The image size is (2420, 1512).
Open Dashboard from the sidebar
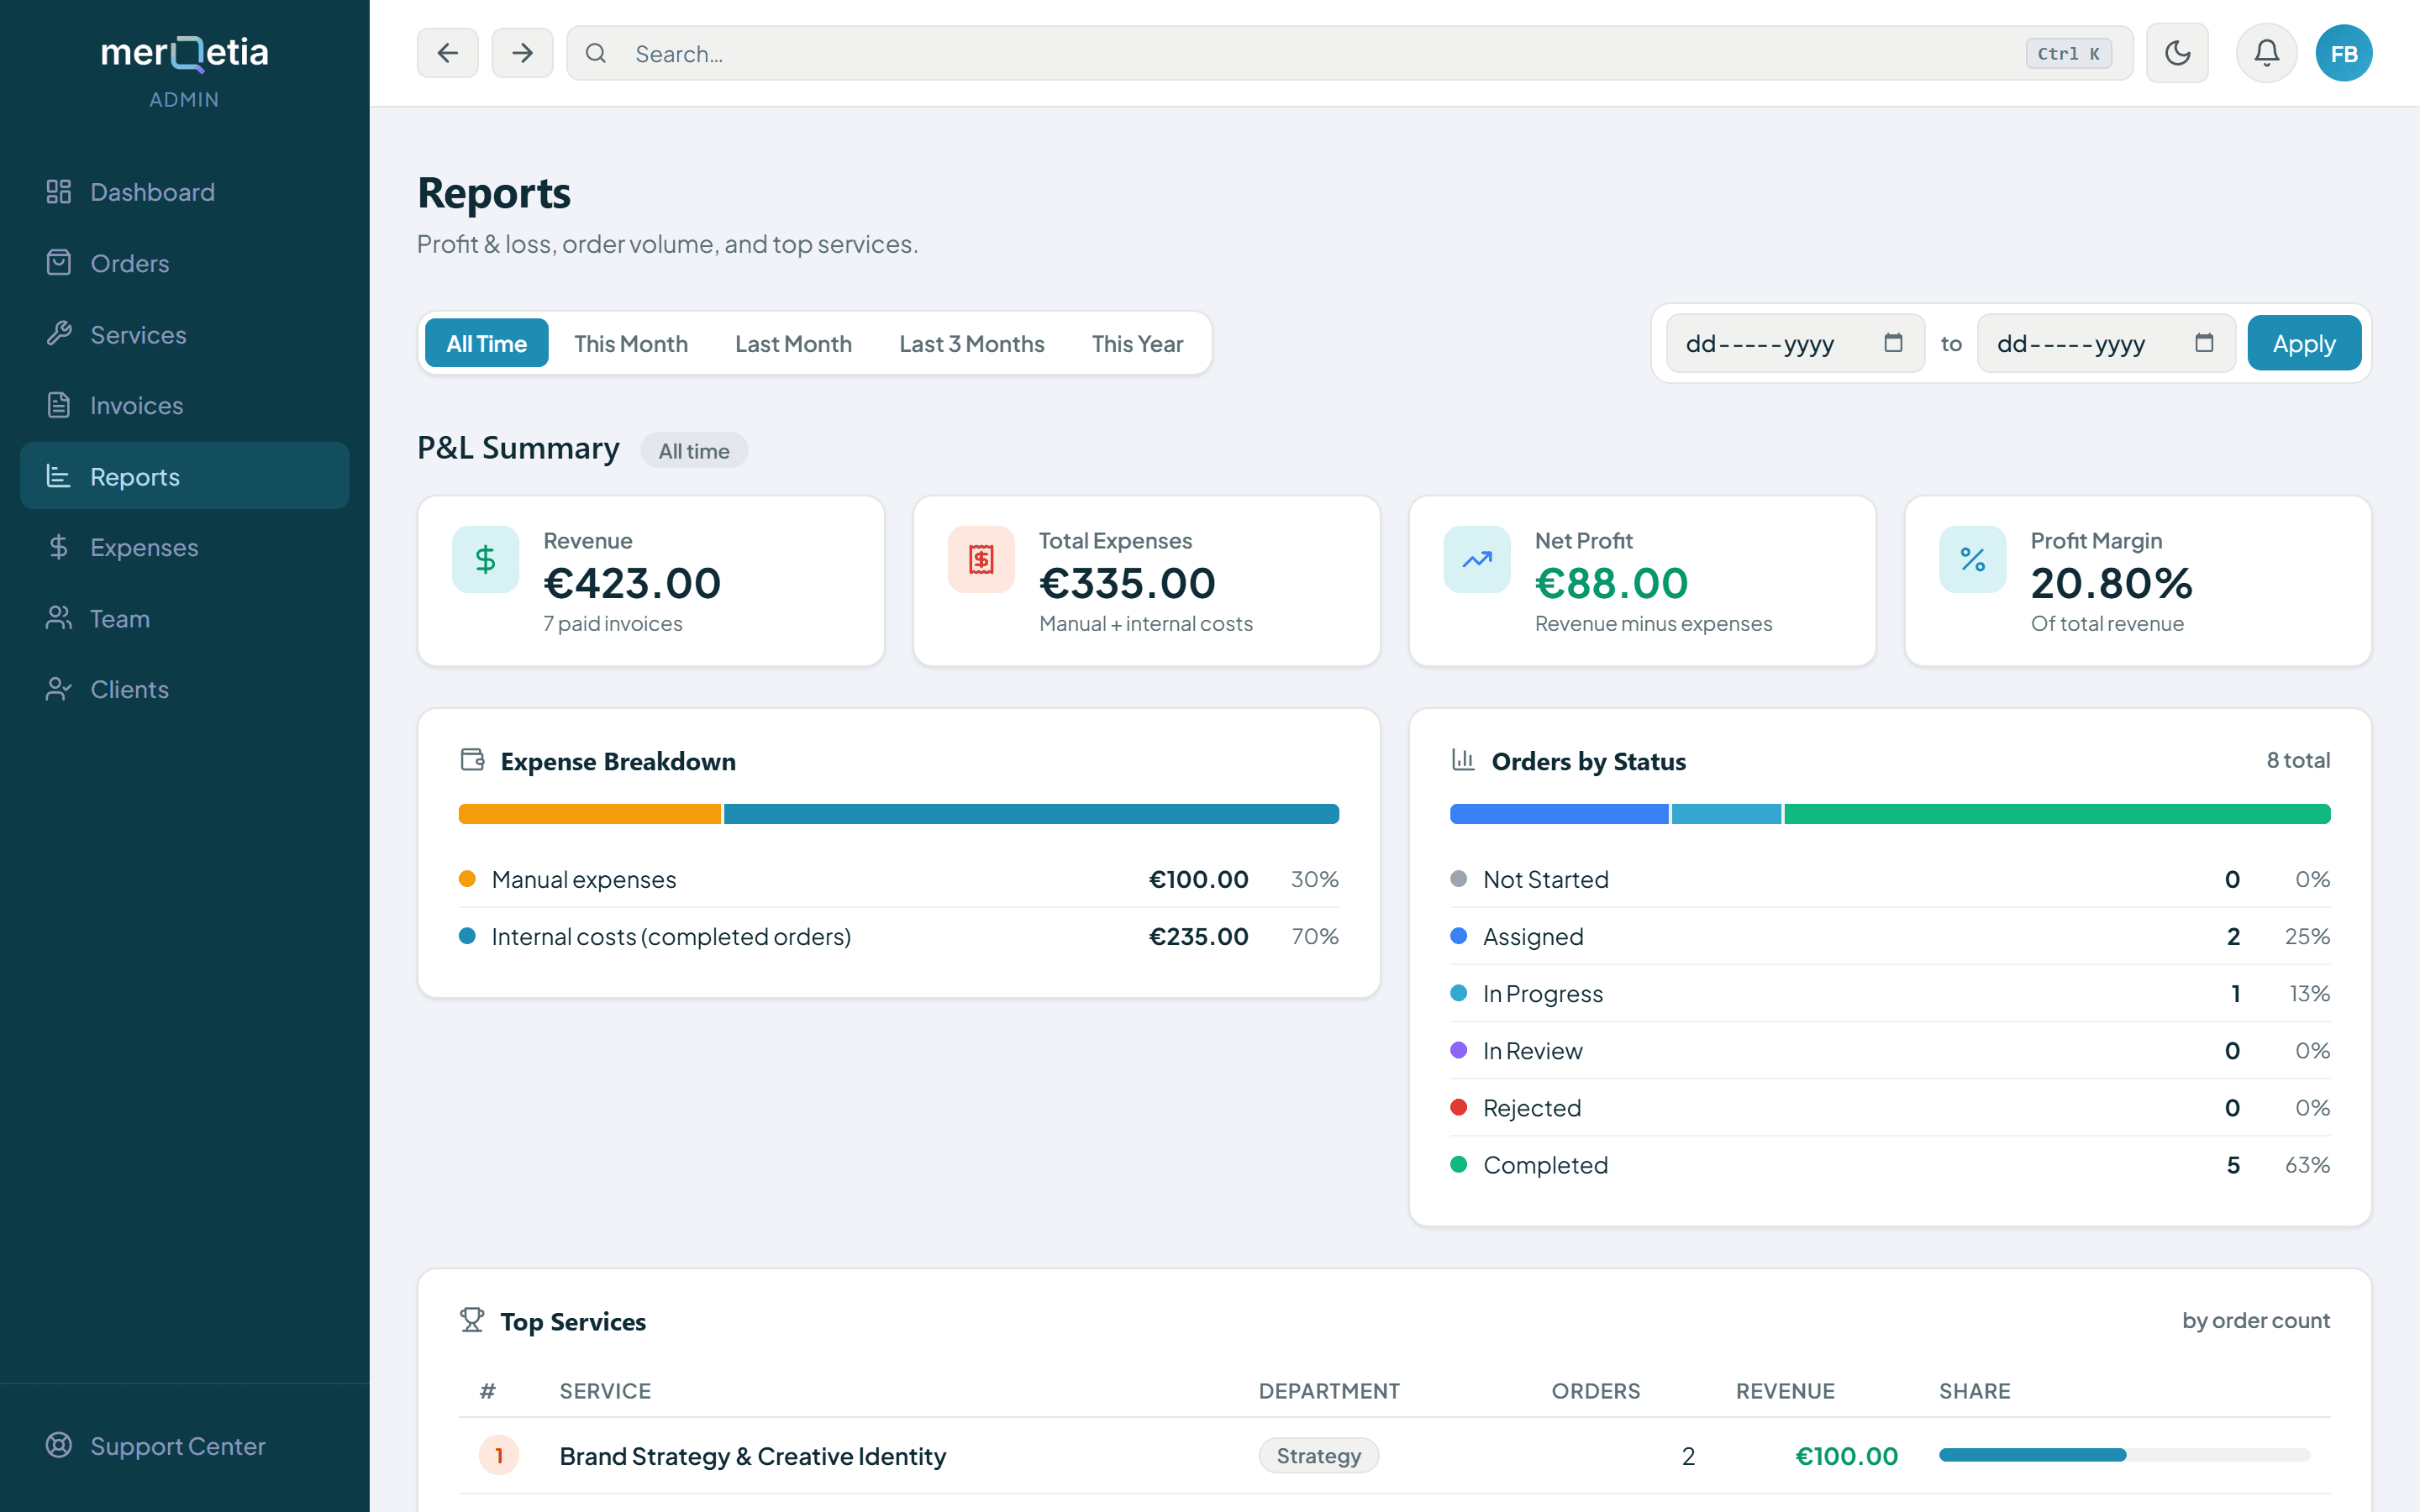click(184, 192)
